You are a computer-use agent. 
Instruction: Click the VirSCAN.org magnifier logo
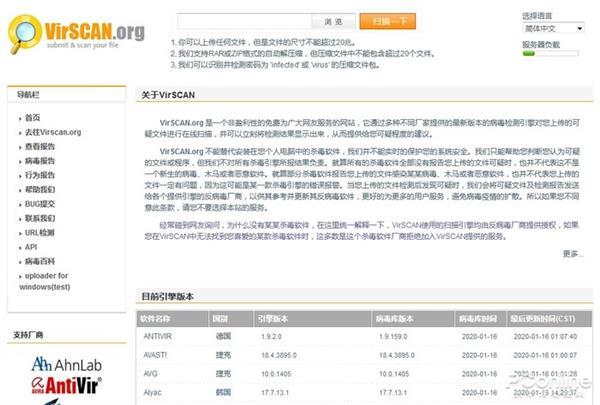coord(76,34)
